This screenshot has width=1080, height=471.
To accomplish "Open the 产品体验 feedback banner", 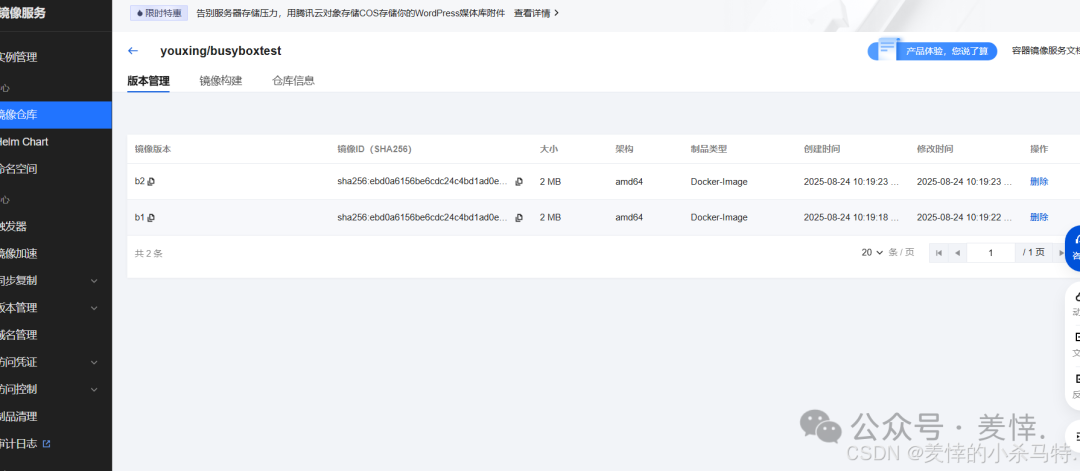I will [932, 51].
